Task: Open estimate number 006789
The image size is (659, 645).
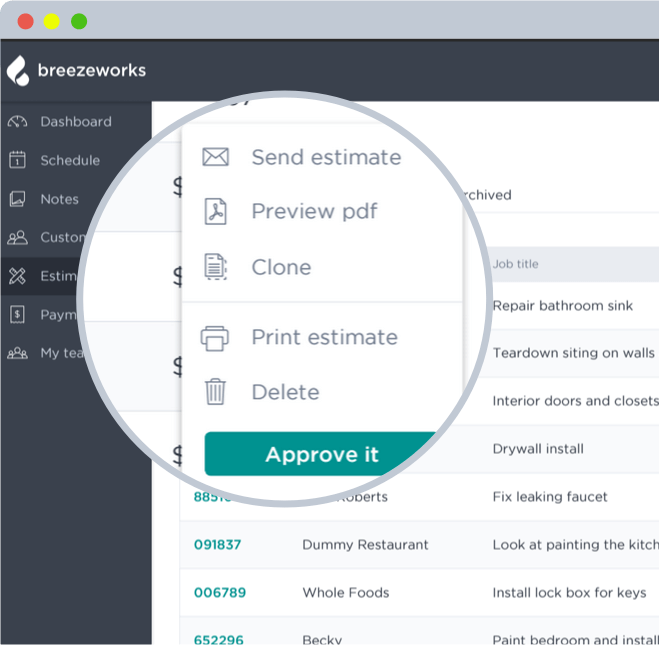Action: 220,592
